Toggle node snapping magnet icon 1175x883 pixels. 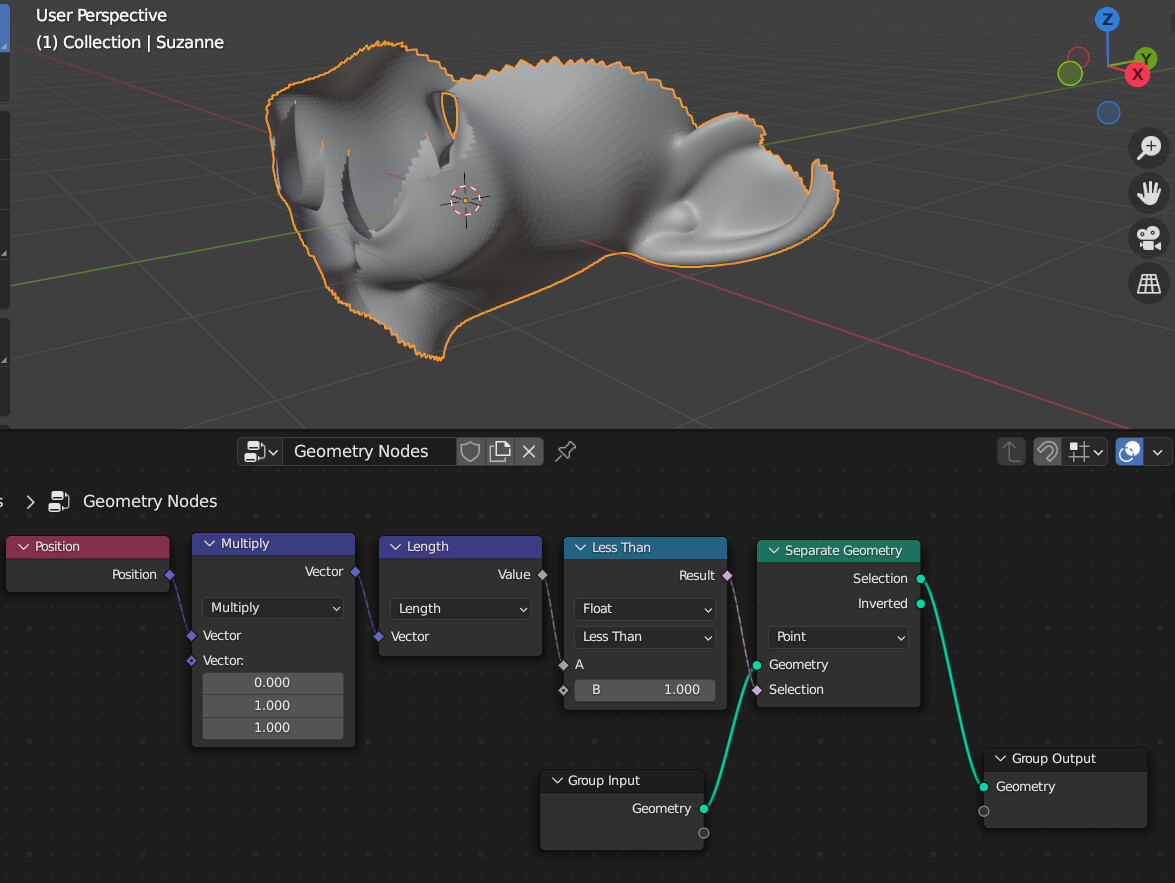pyautogui.click(x=1047, y=451)
